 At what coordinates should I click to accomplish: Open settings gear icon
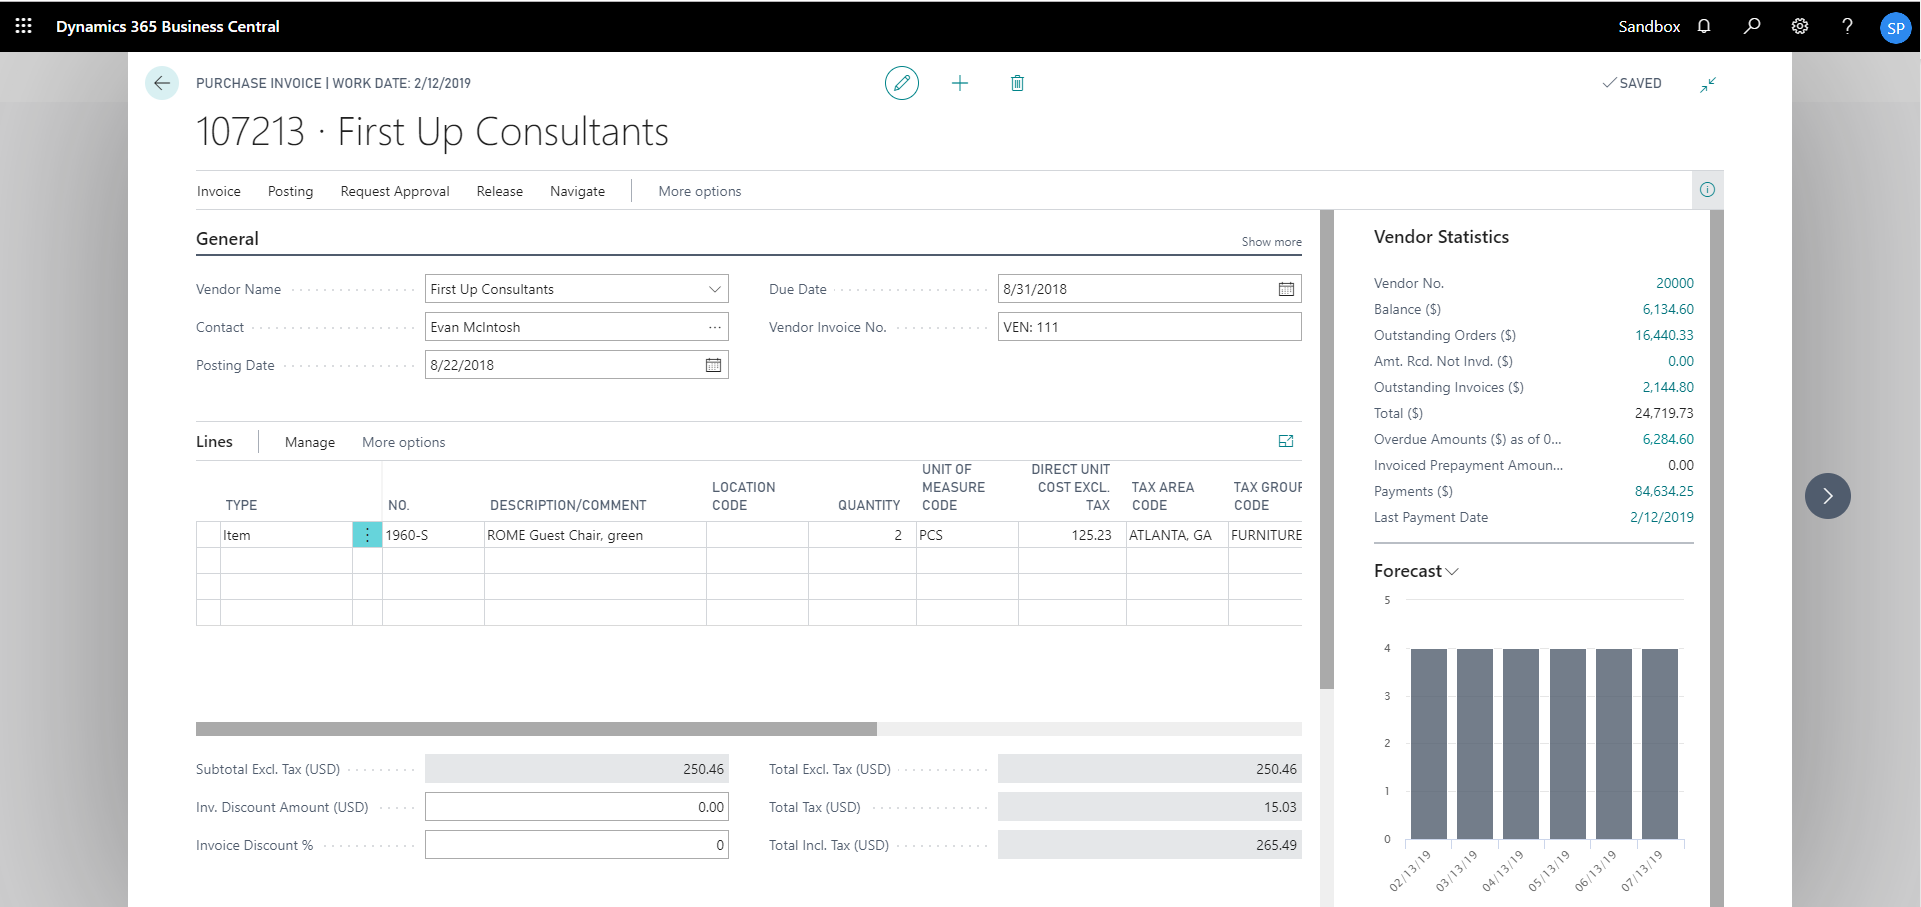pos(1800,26)
